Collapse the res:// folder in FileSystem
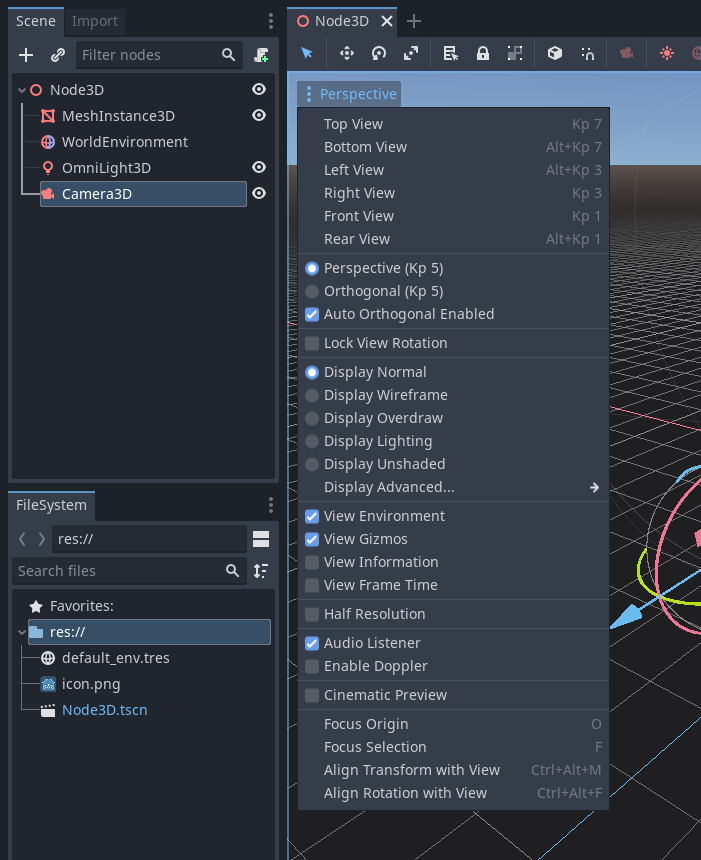This screenshot has width=701, height=860. point(22,632)
